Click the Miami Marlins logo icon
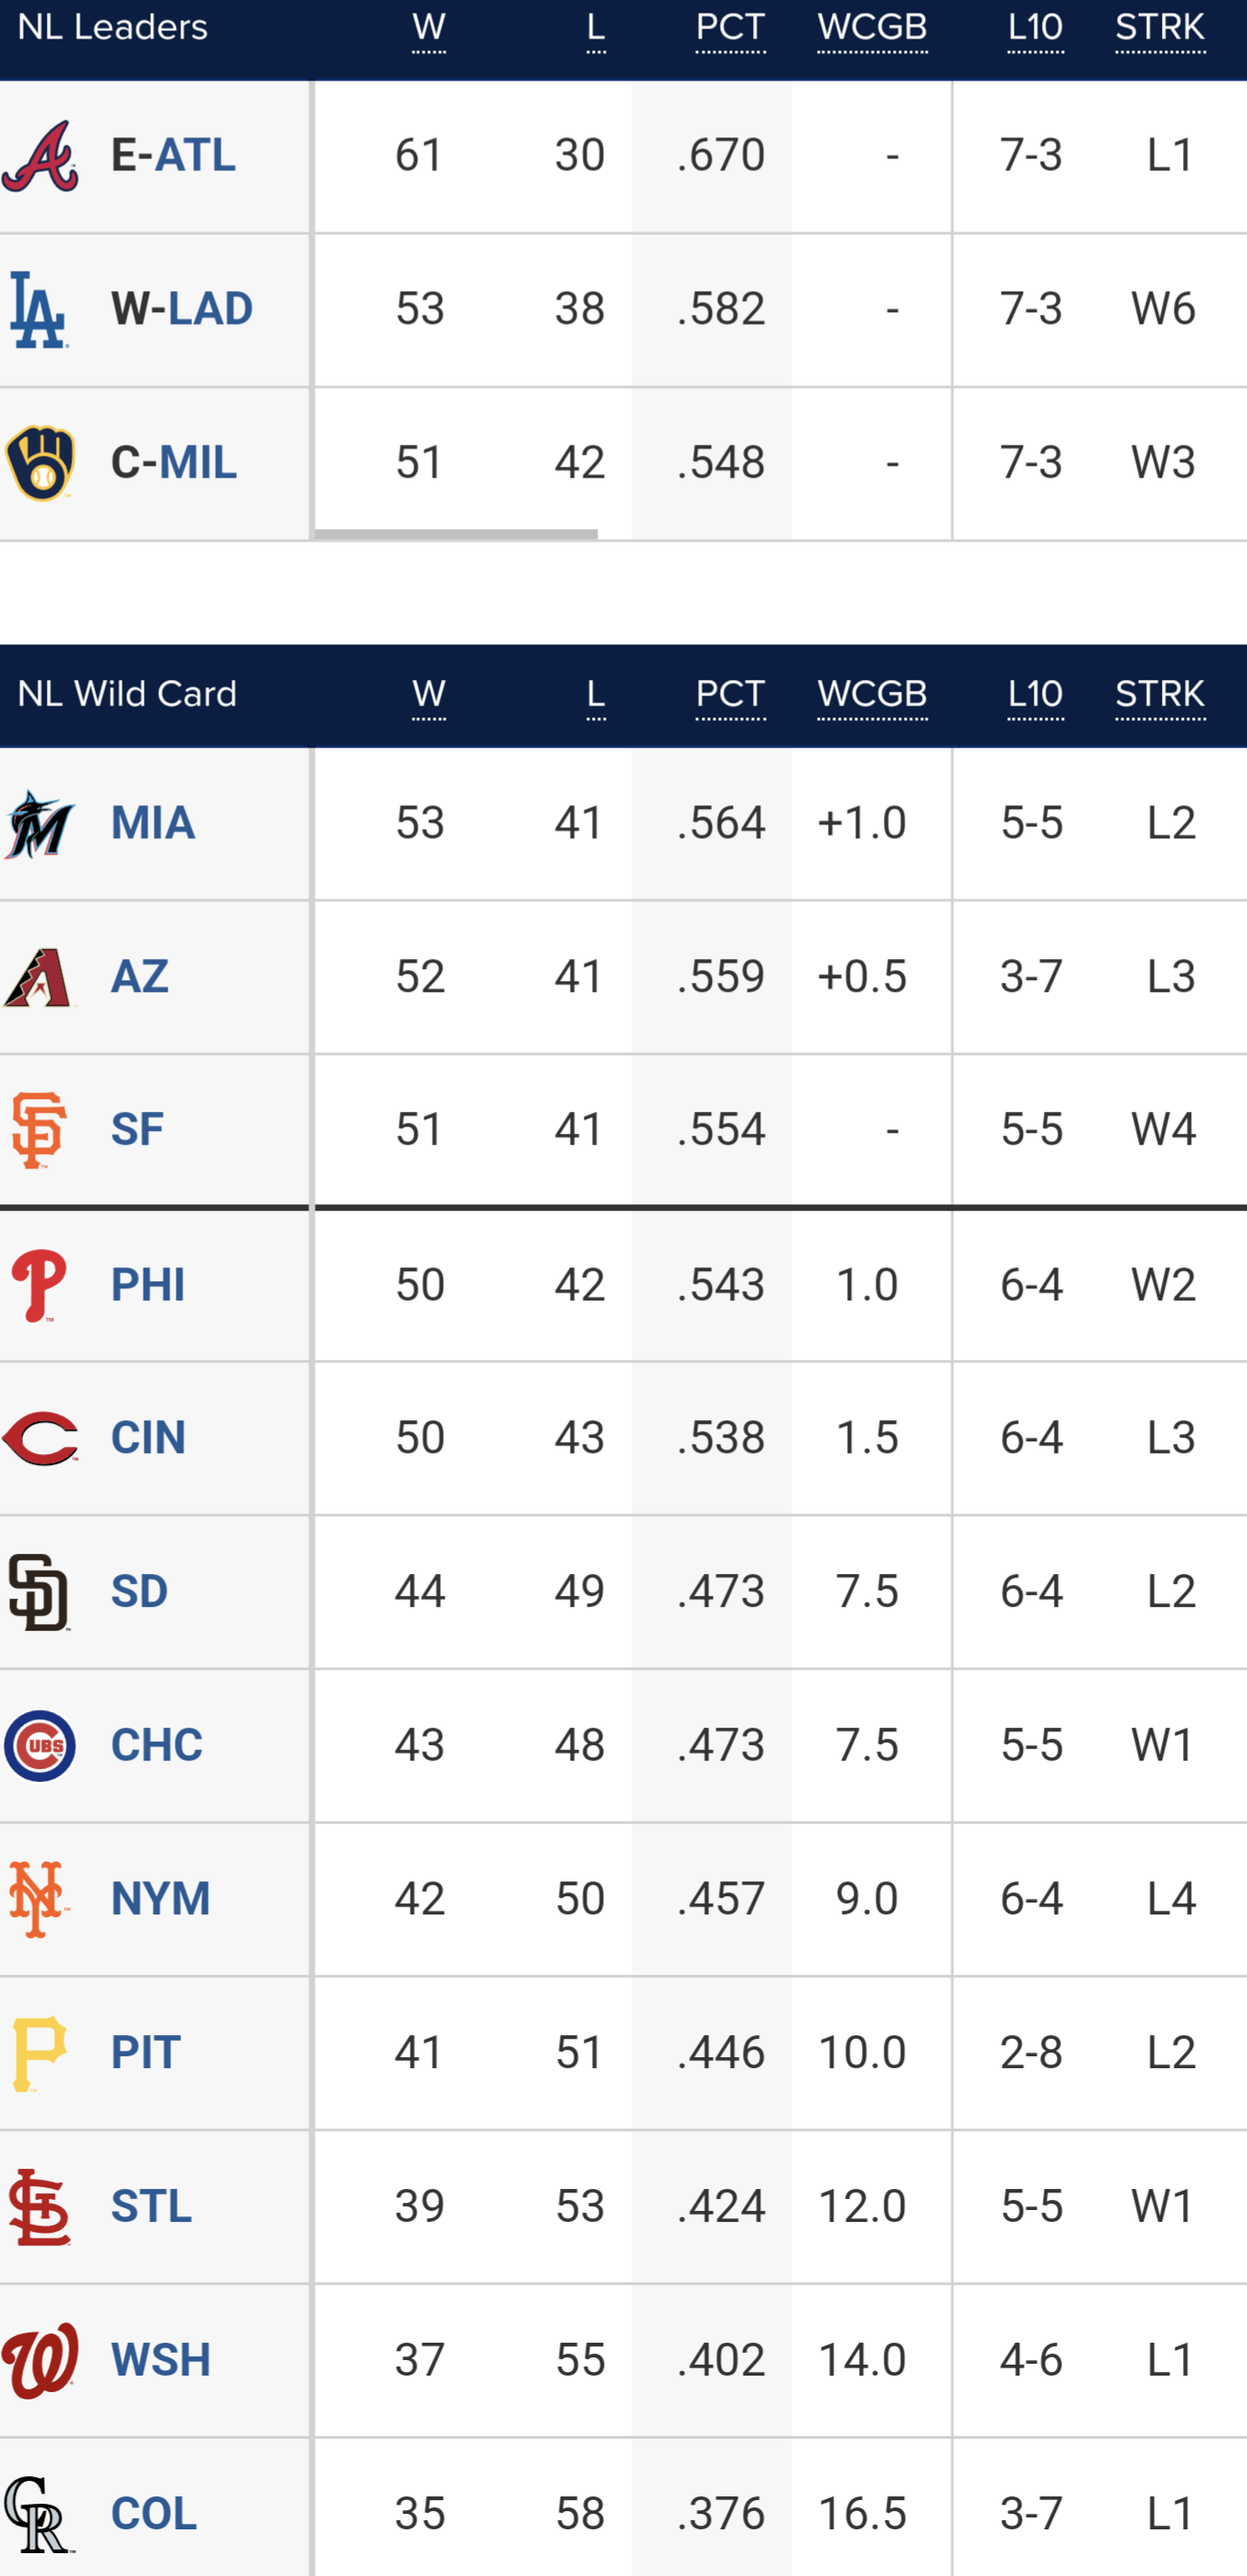The height and width of the screenshot is (2576, 1247). tap(40, 824)
